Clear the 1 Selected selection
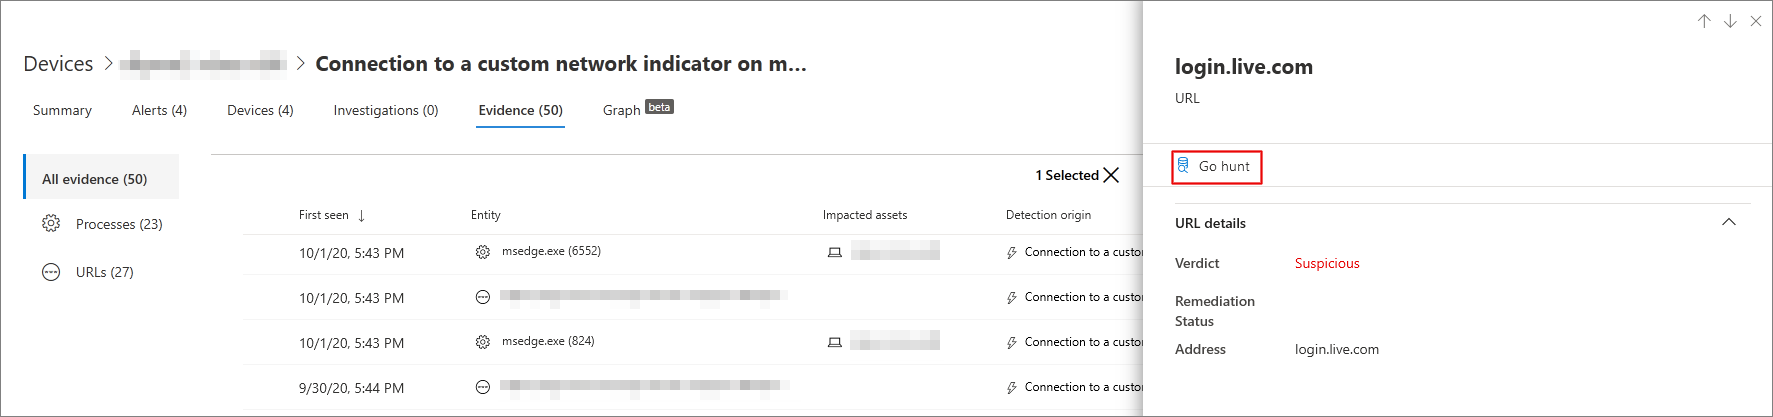The height and width of the screenshot is (417, 1773). click(x=1111, y=175)
